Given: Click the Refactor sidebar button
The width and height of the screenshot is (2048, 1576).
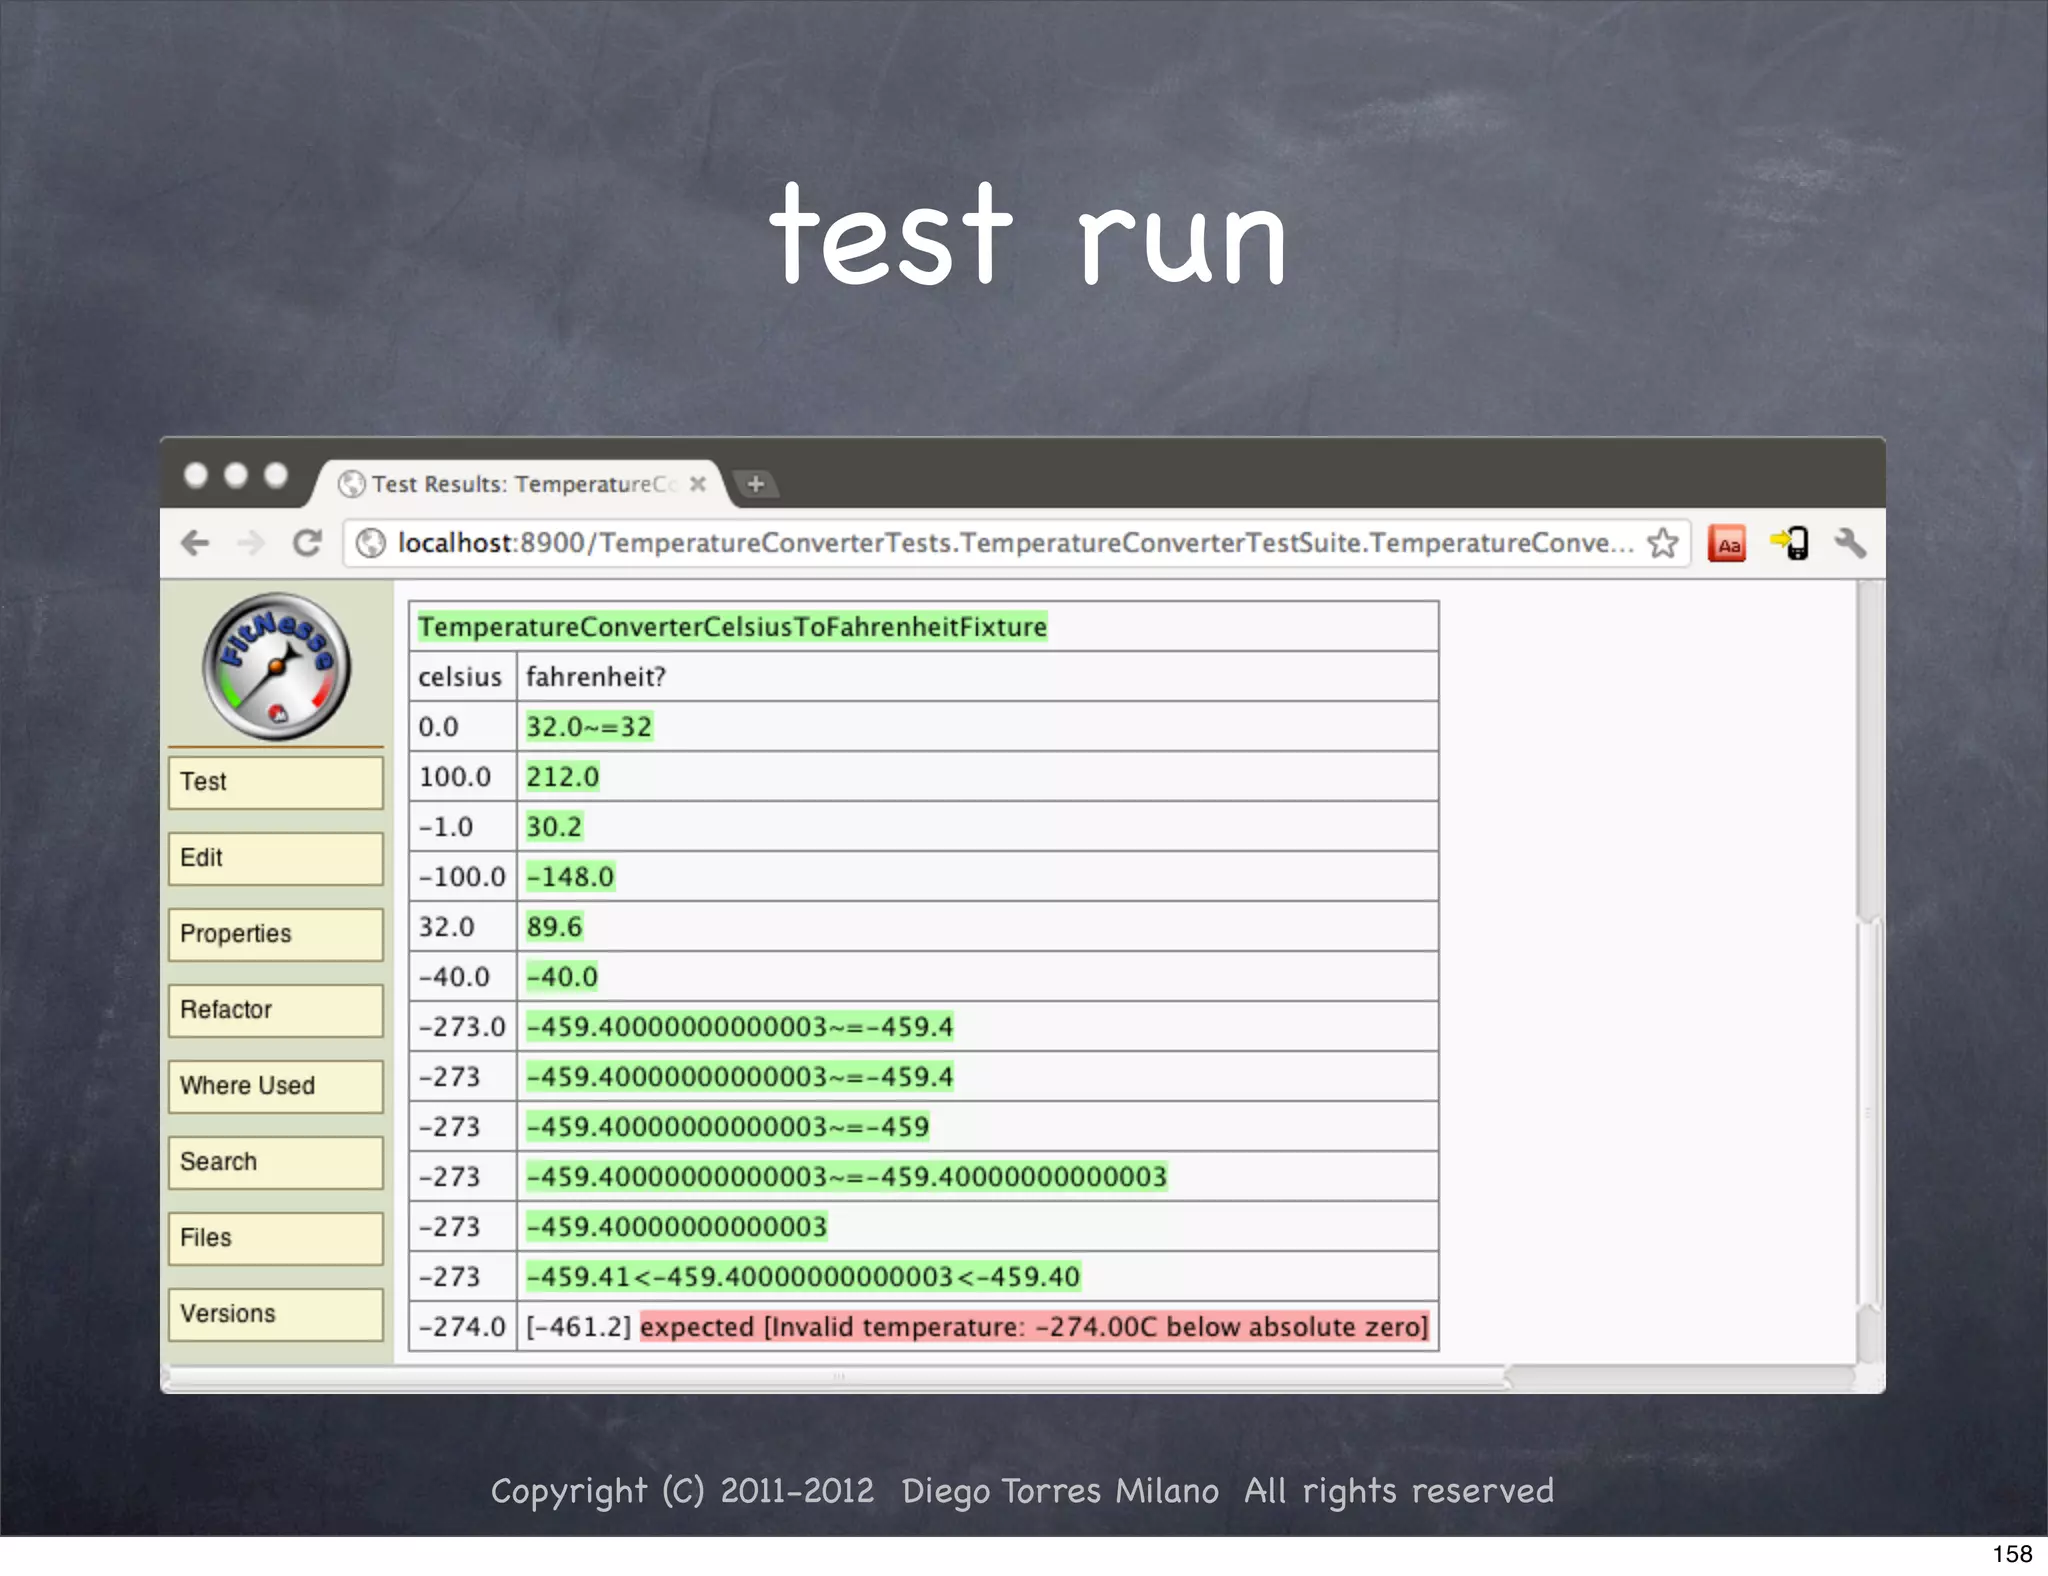Looking at the screenshot, I should click(275, 1010).
